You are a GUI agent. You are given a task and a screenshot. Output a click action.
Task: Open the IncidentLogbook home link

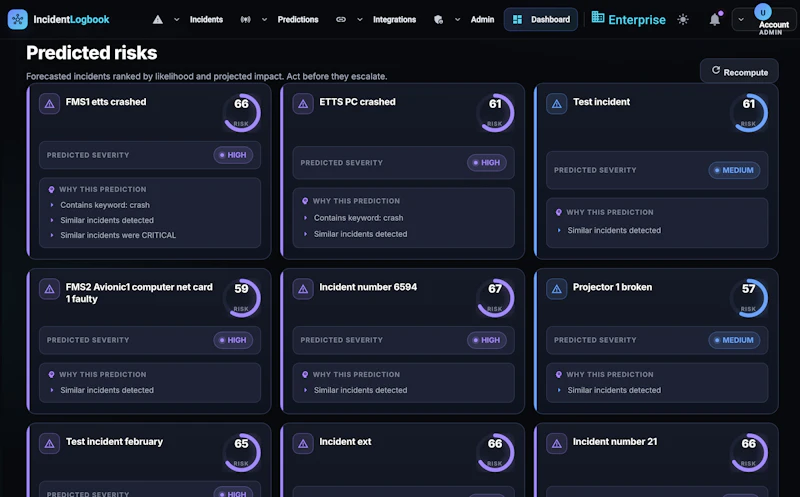click(71, 19)
